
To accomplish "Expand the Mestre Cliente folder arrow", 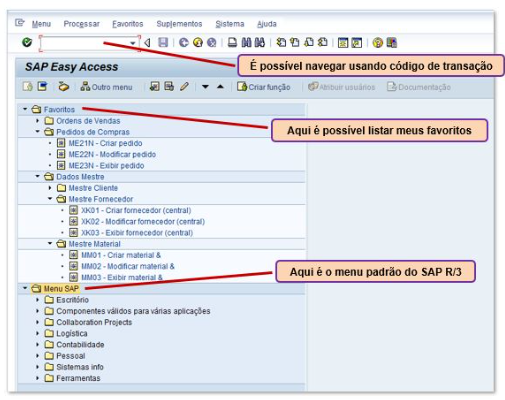I will click(x=50, y=188).
